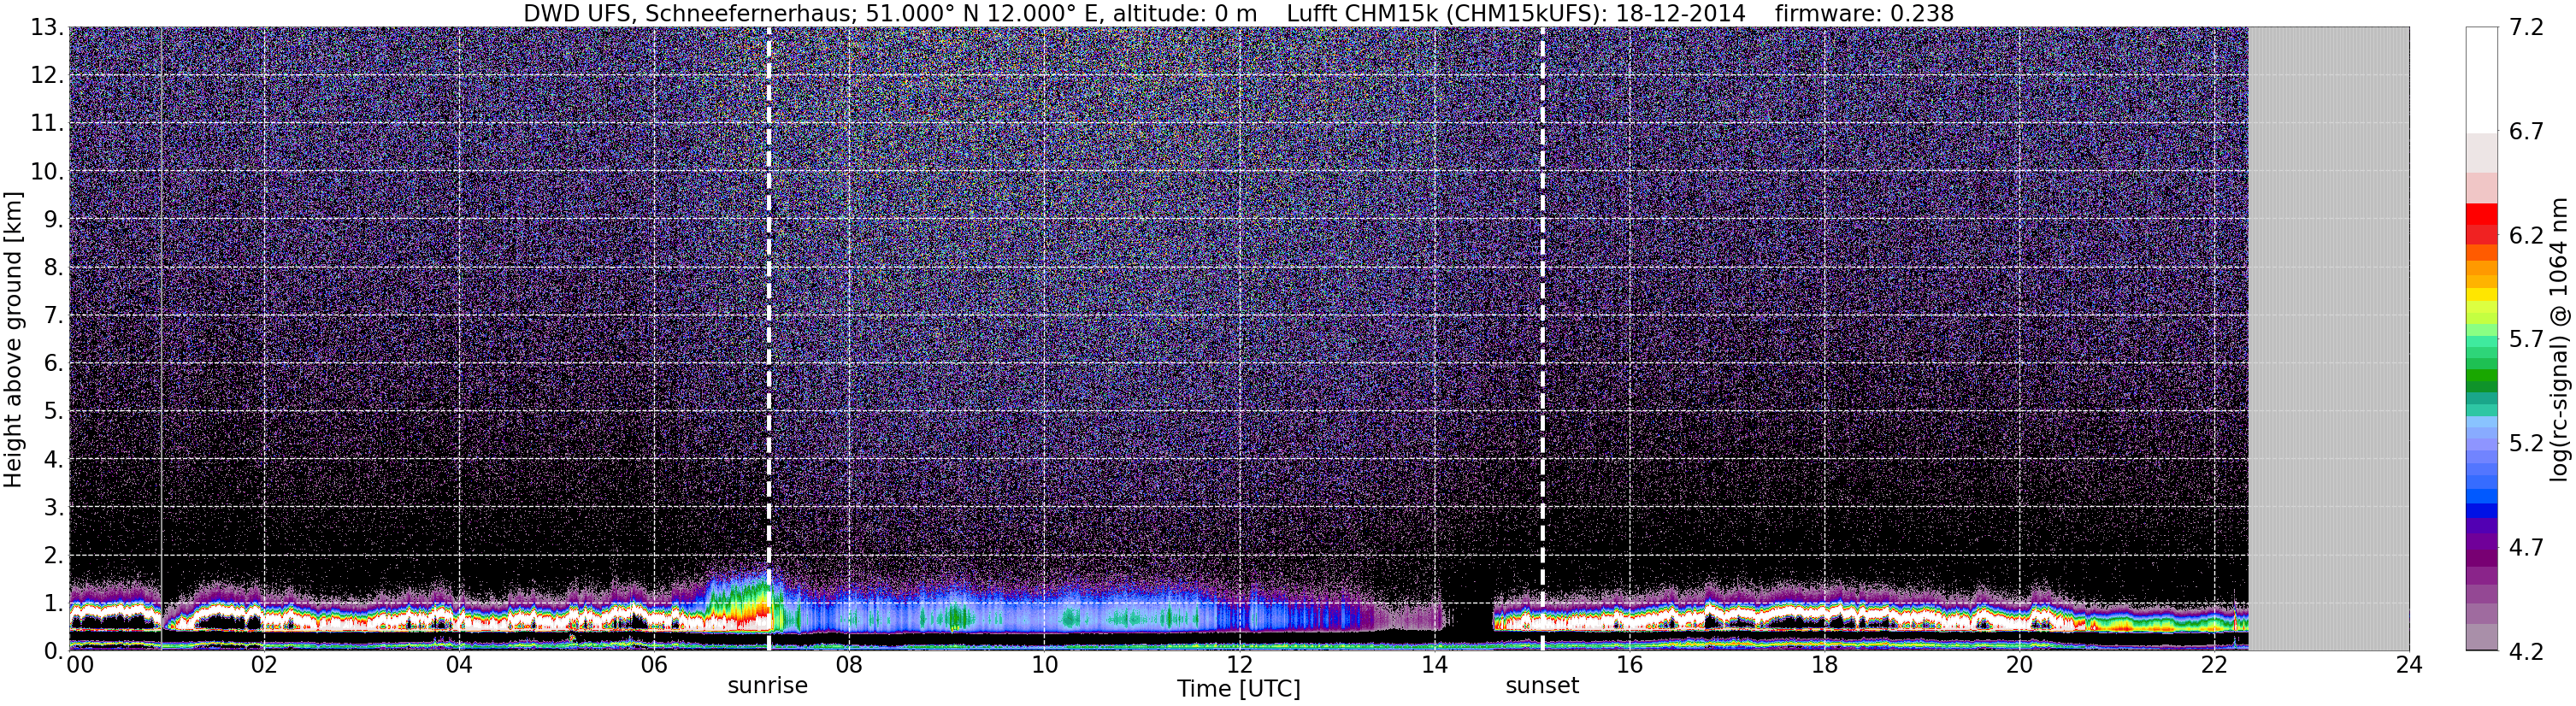Click the time axis tick '04'

click(x=458, y=665)
